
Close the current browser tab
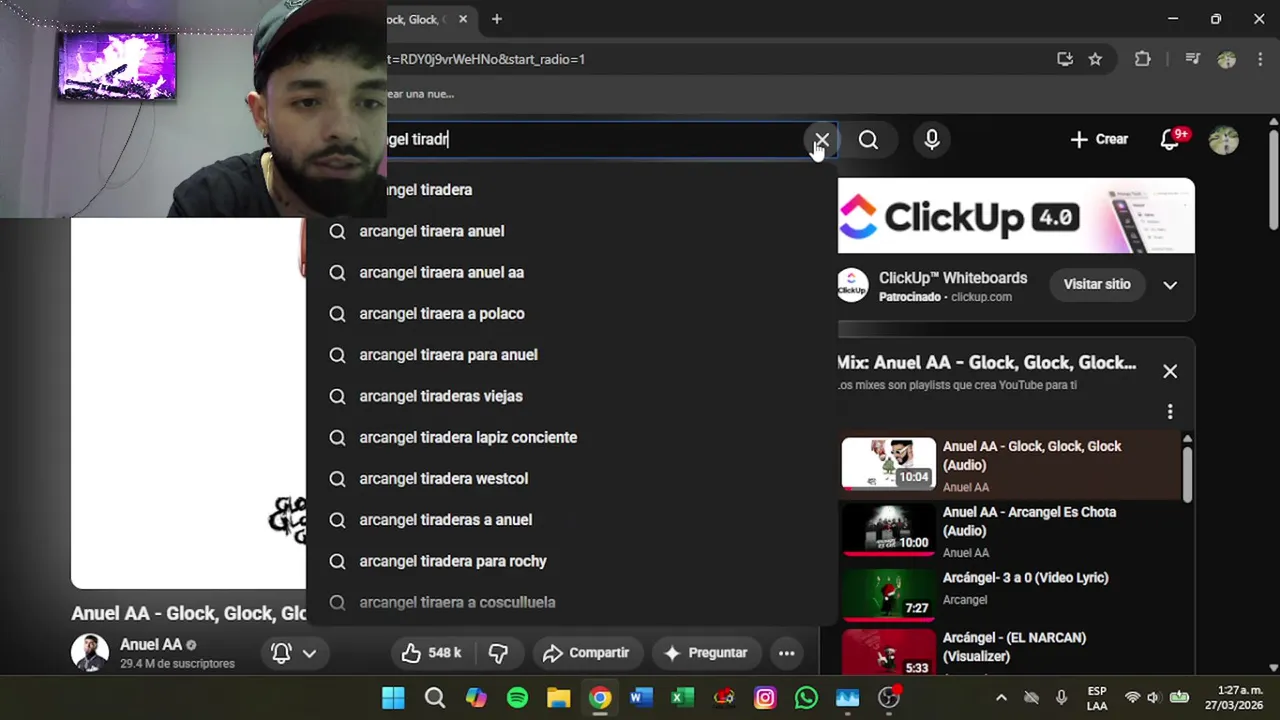(x=463, y=19)
